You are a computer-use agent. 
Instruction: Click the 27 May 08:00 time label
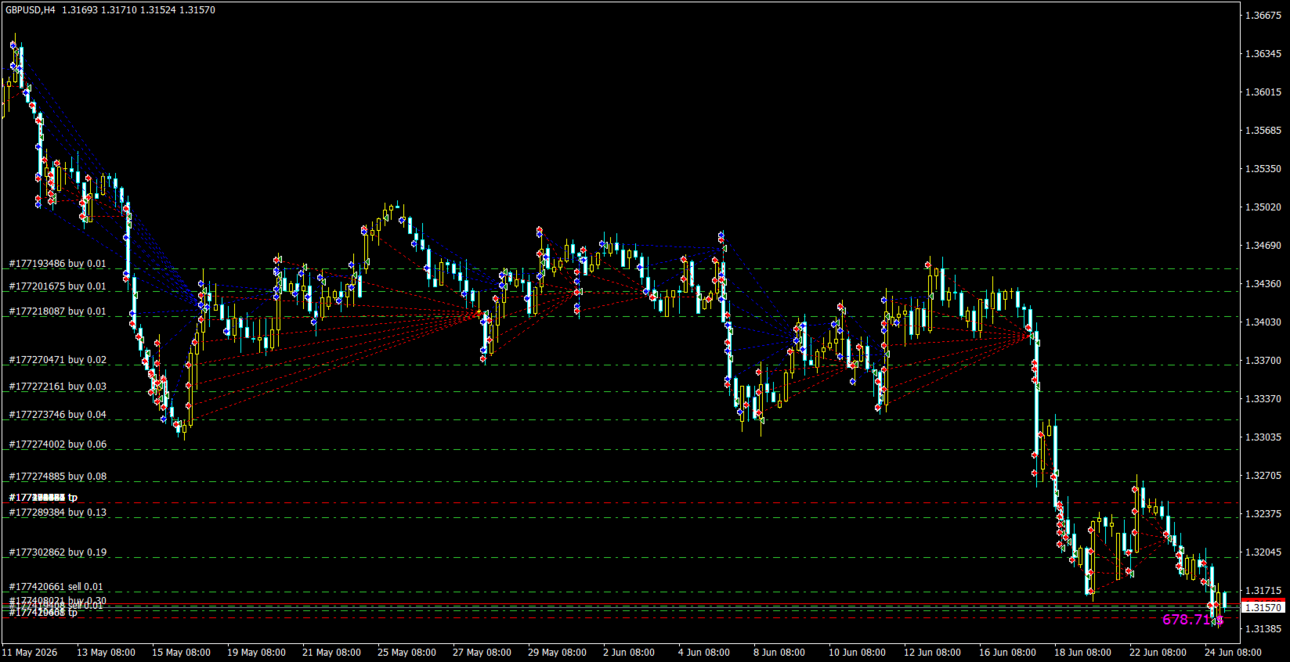tap(482, 652)
